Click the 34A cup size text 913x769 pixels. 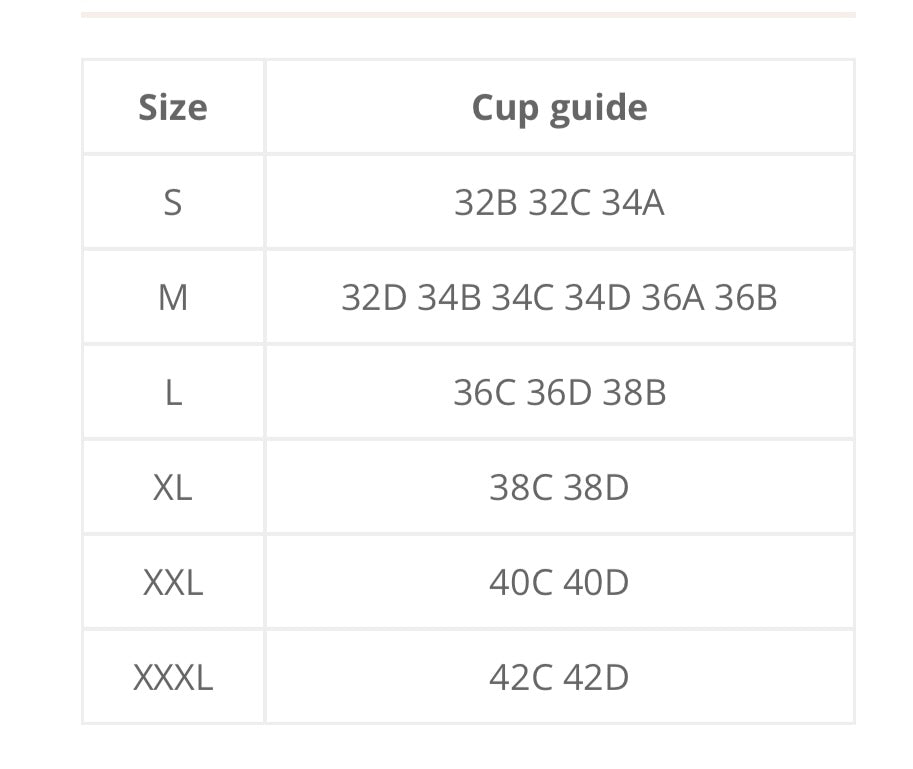pos(633,202)
